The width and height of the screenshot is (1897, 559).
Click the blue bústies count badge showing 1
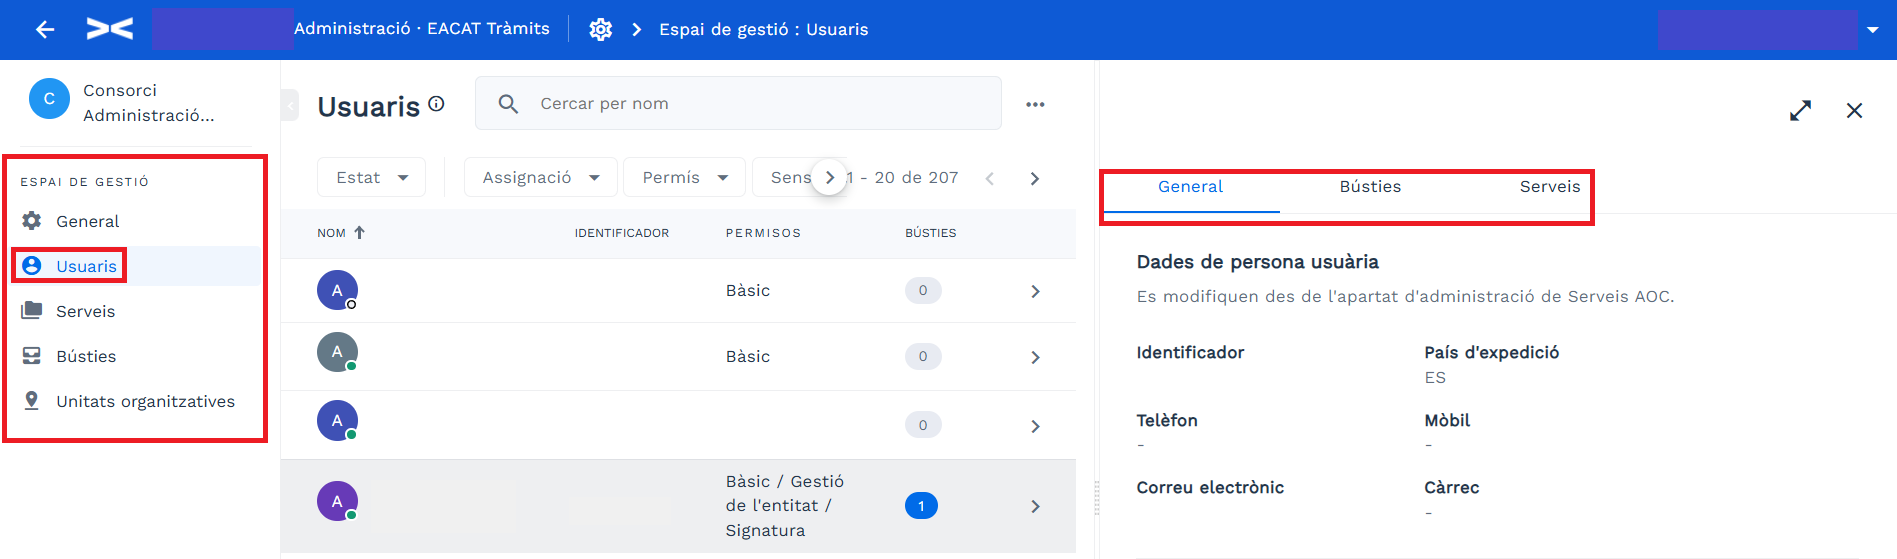921,506
